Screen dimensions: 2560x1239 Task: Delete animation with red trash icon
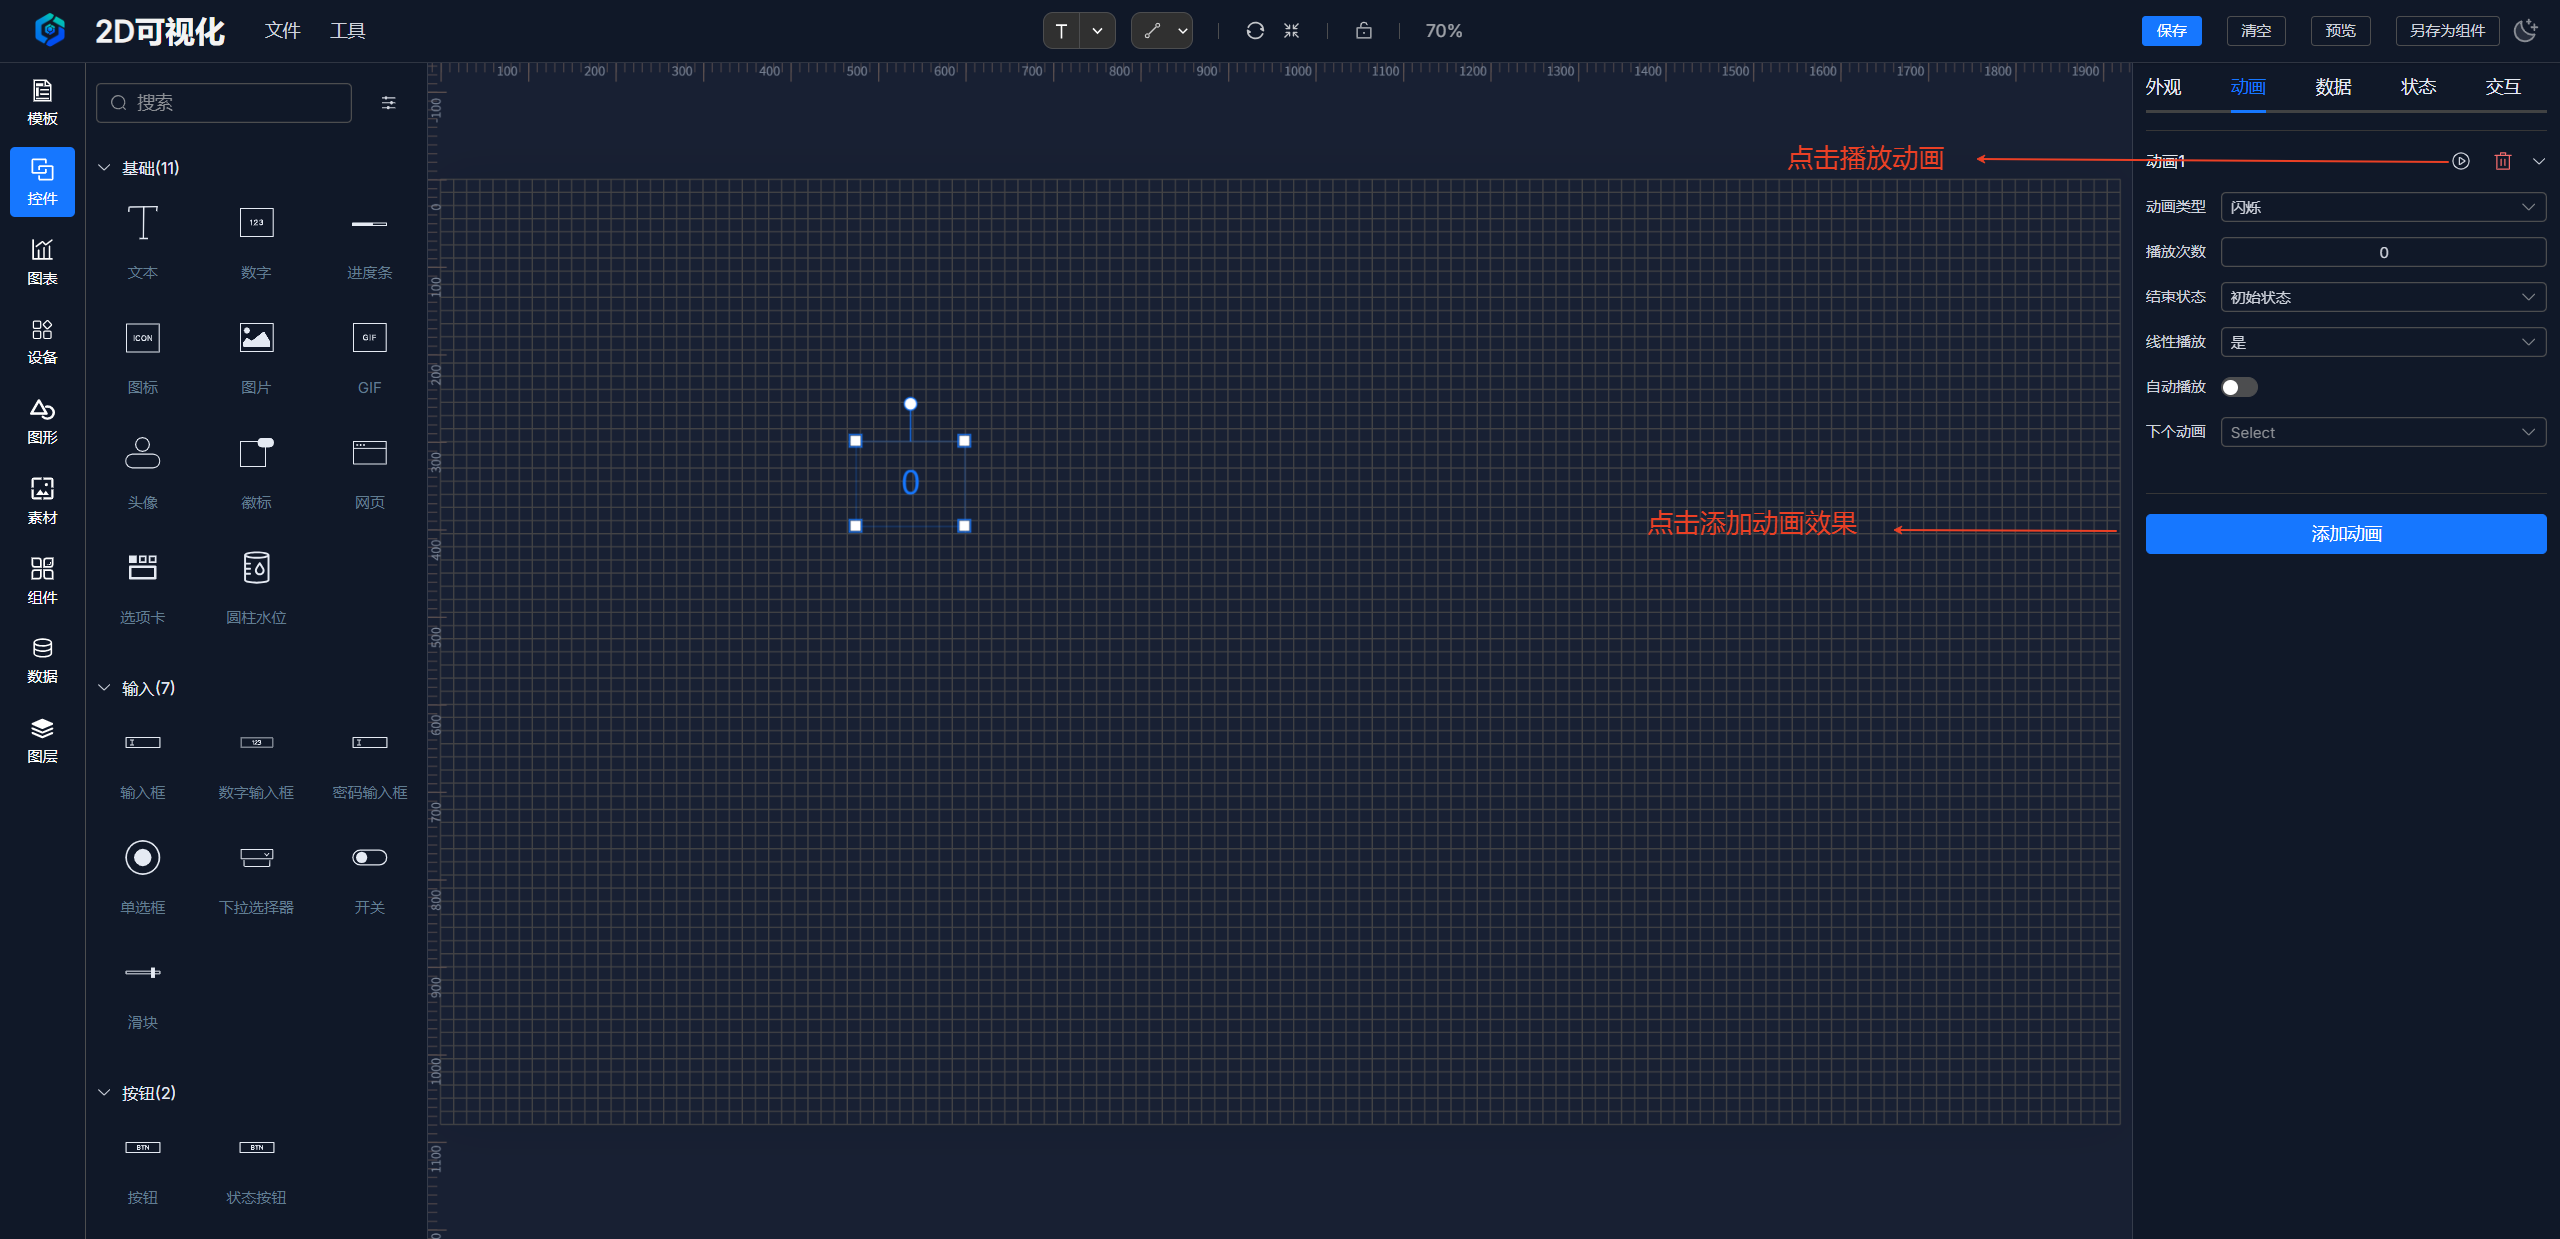coord(2502,161)
